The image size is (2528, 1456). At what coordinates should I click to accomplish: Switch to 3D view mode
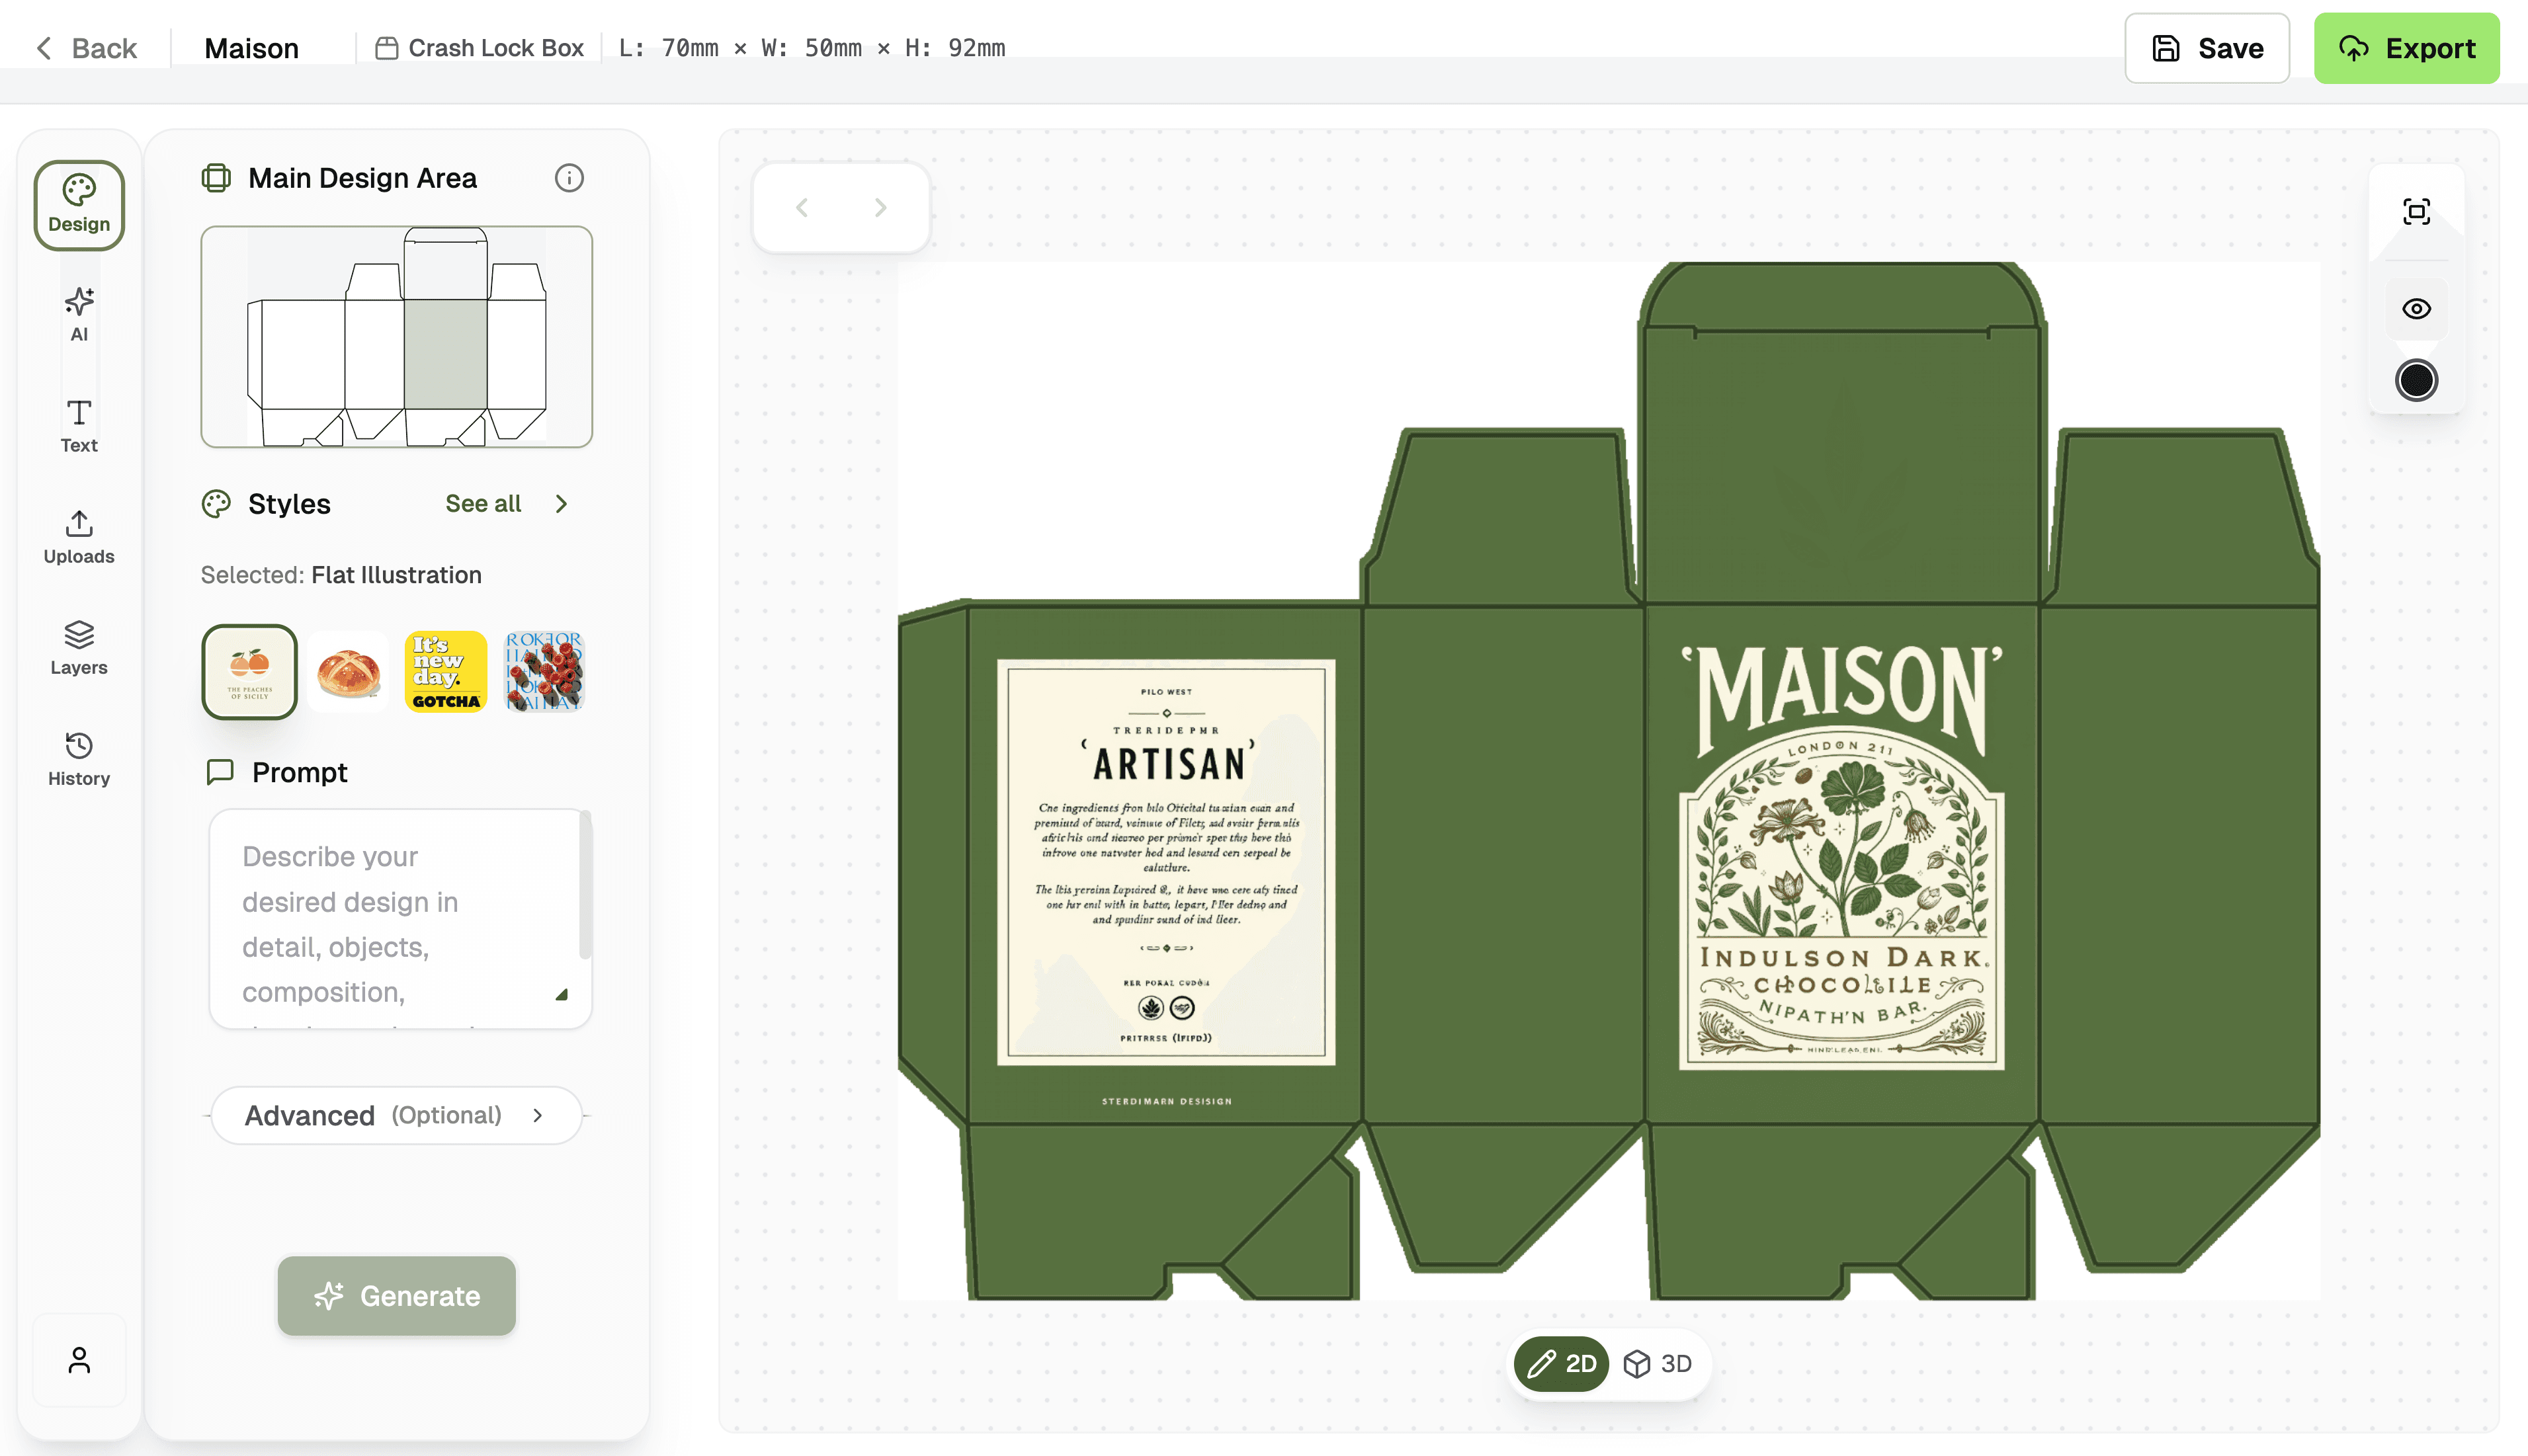pyautogui.click(x=1658, y=1363)
